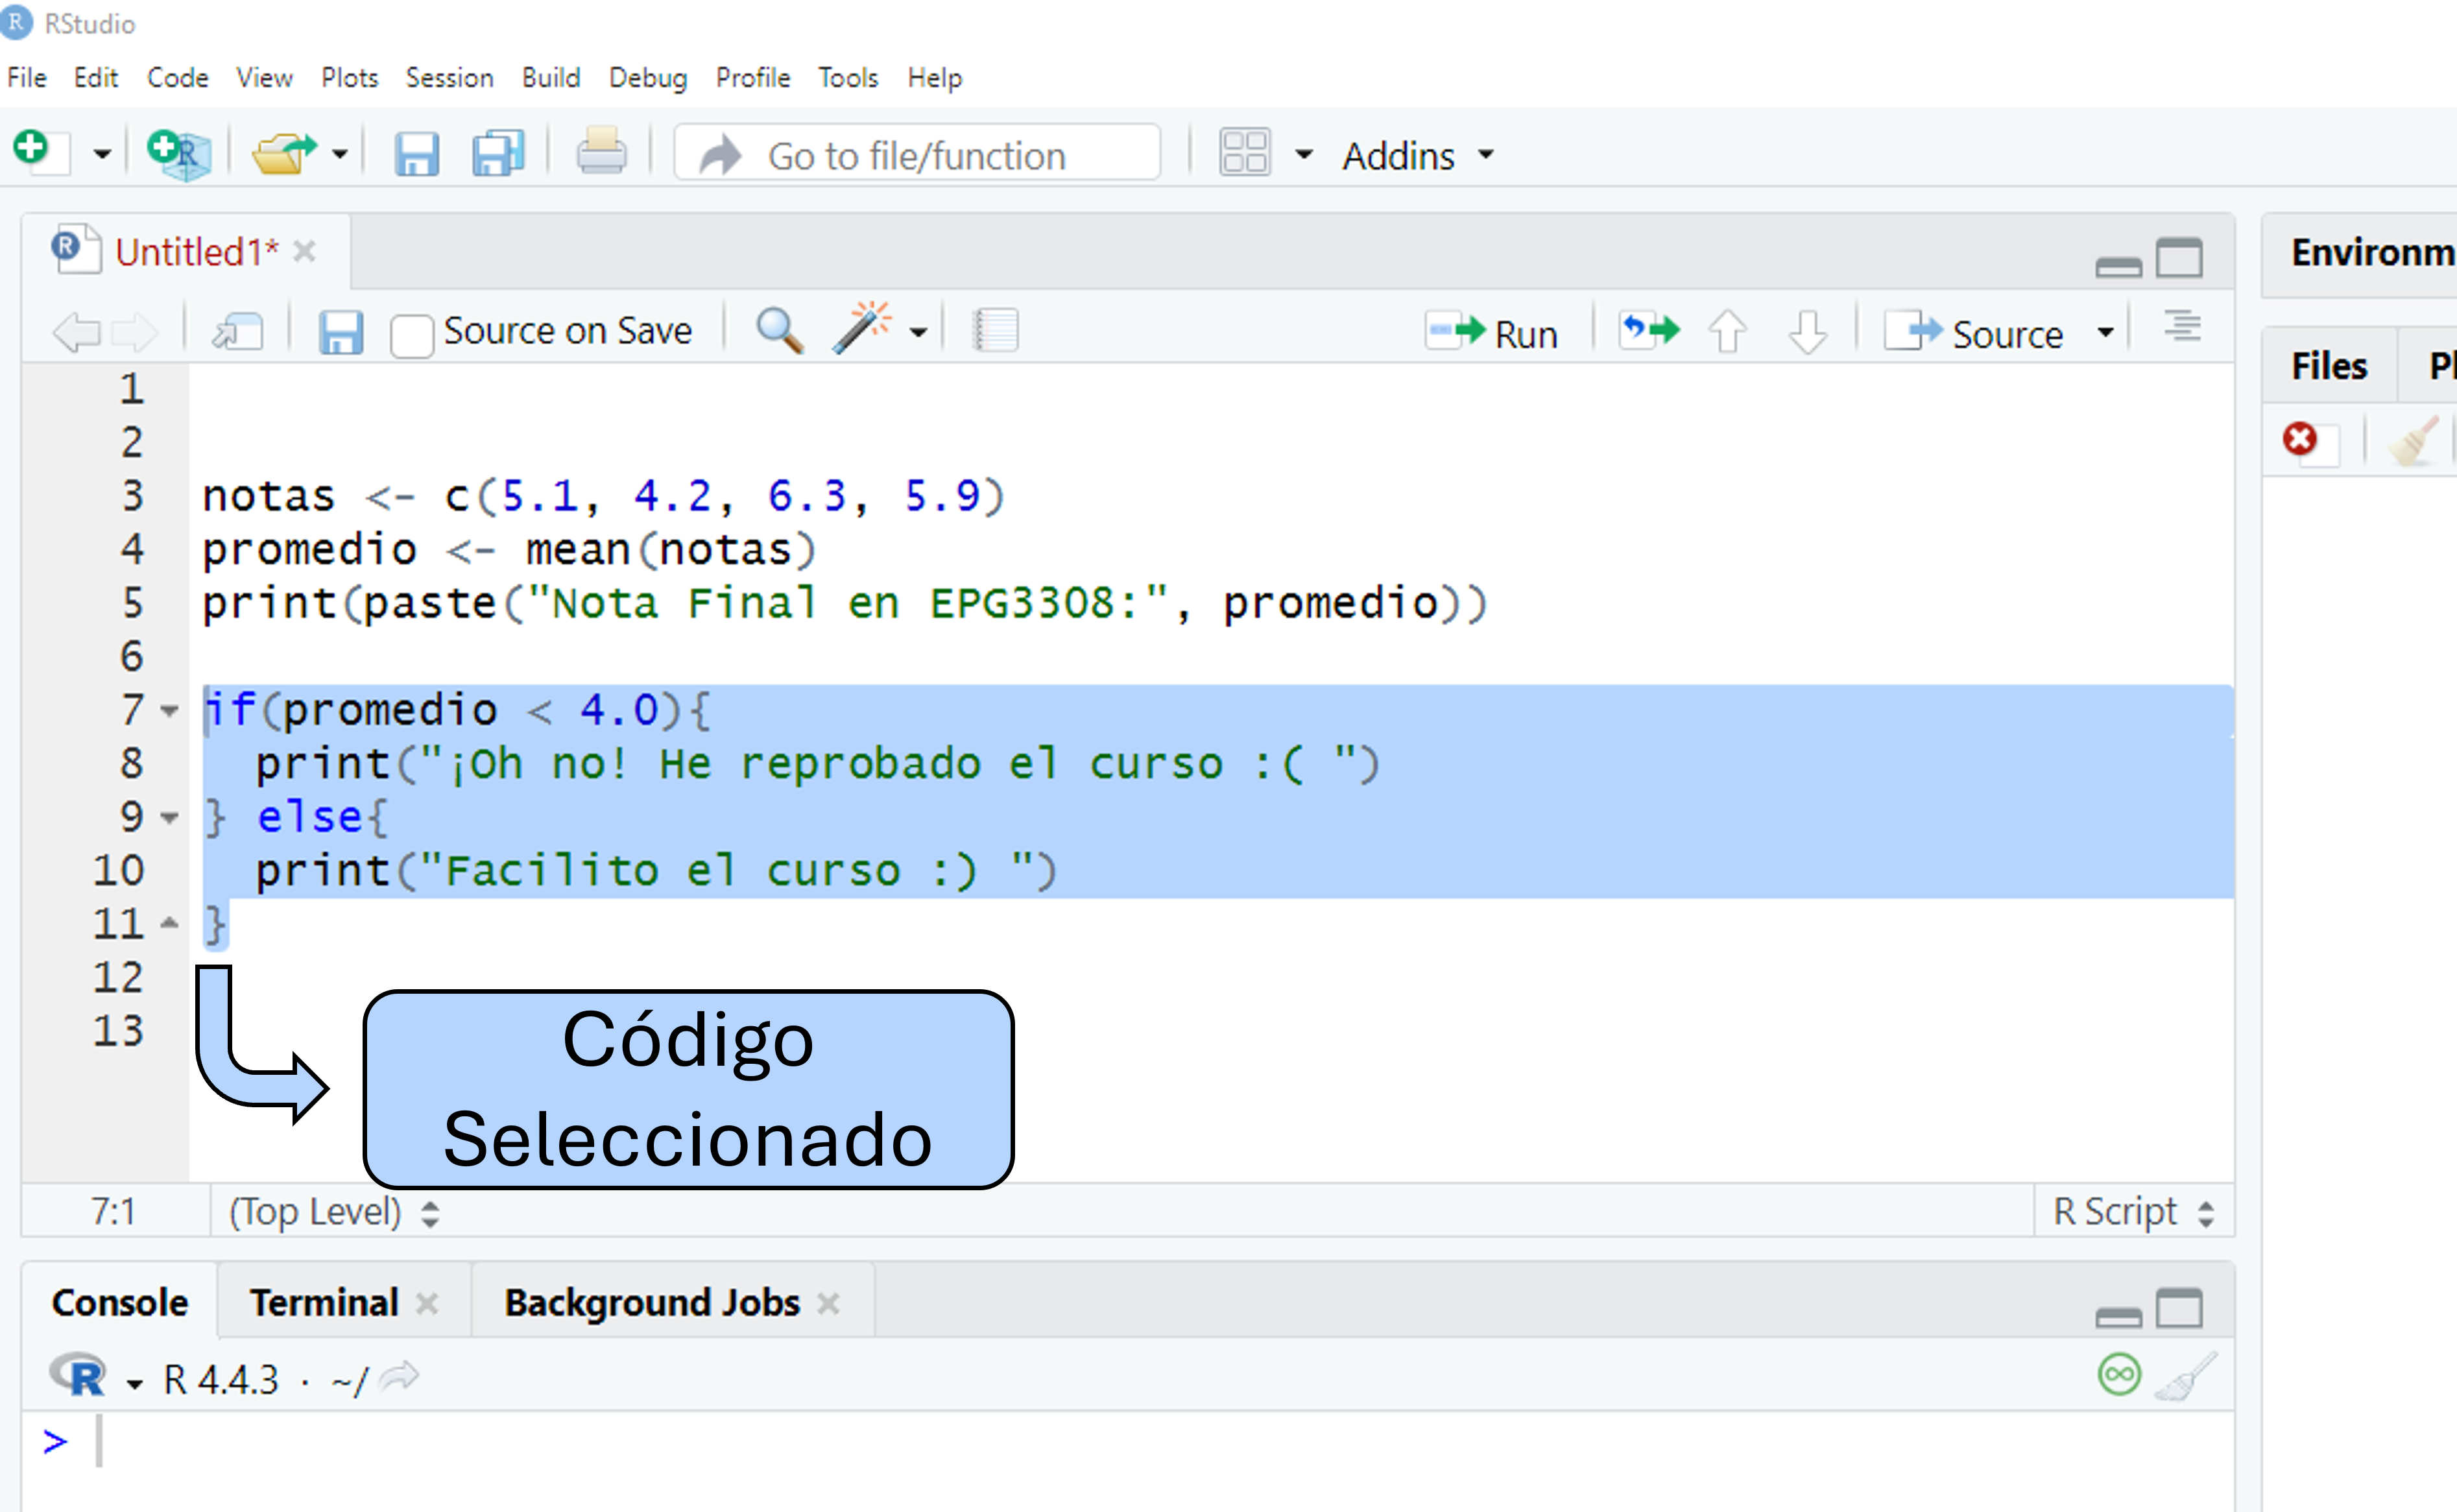Click the Save all open documents icon
Viewport: 2457px width, 1512px height.
(497, 154)
